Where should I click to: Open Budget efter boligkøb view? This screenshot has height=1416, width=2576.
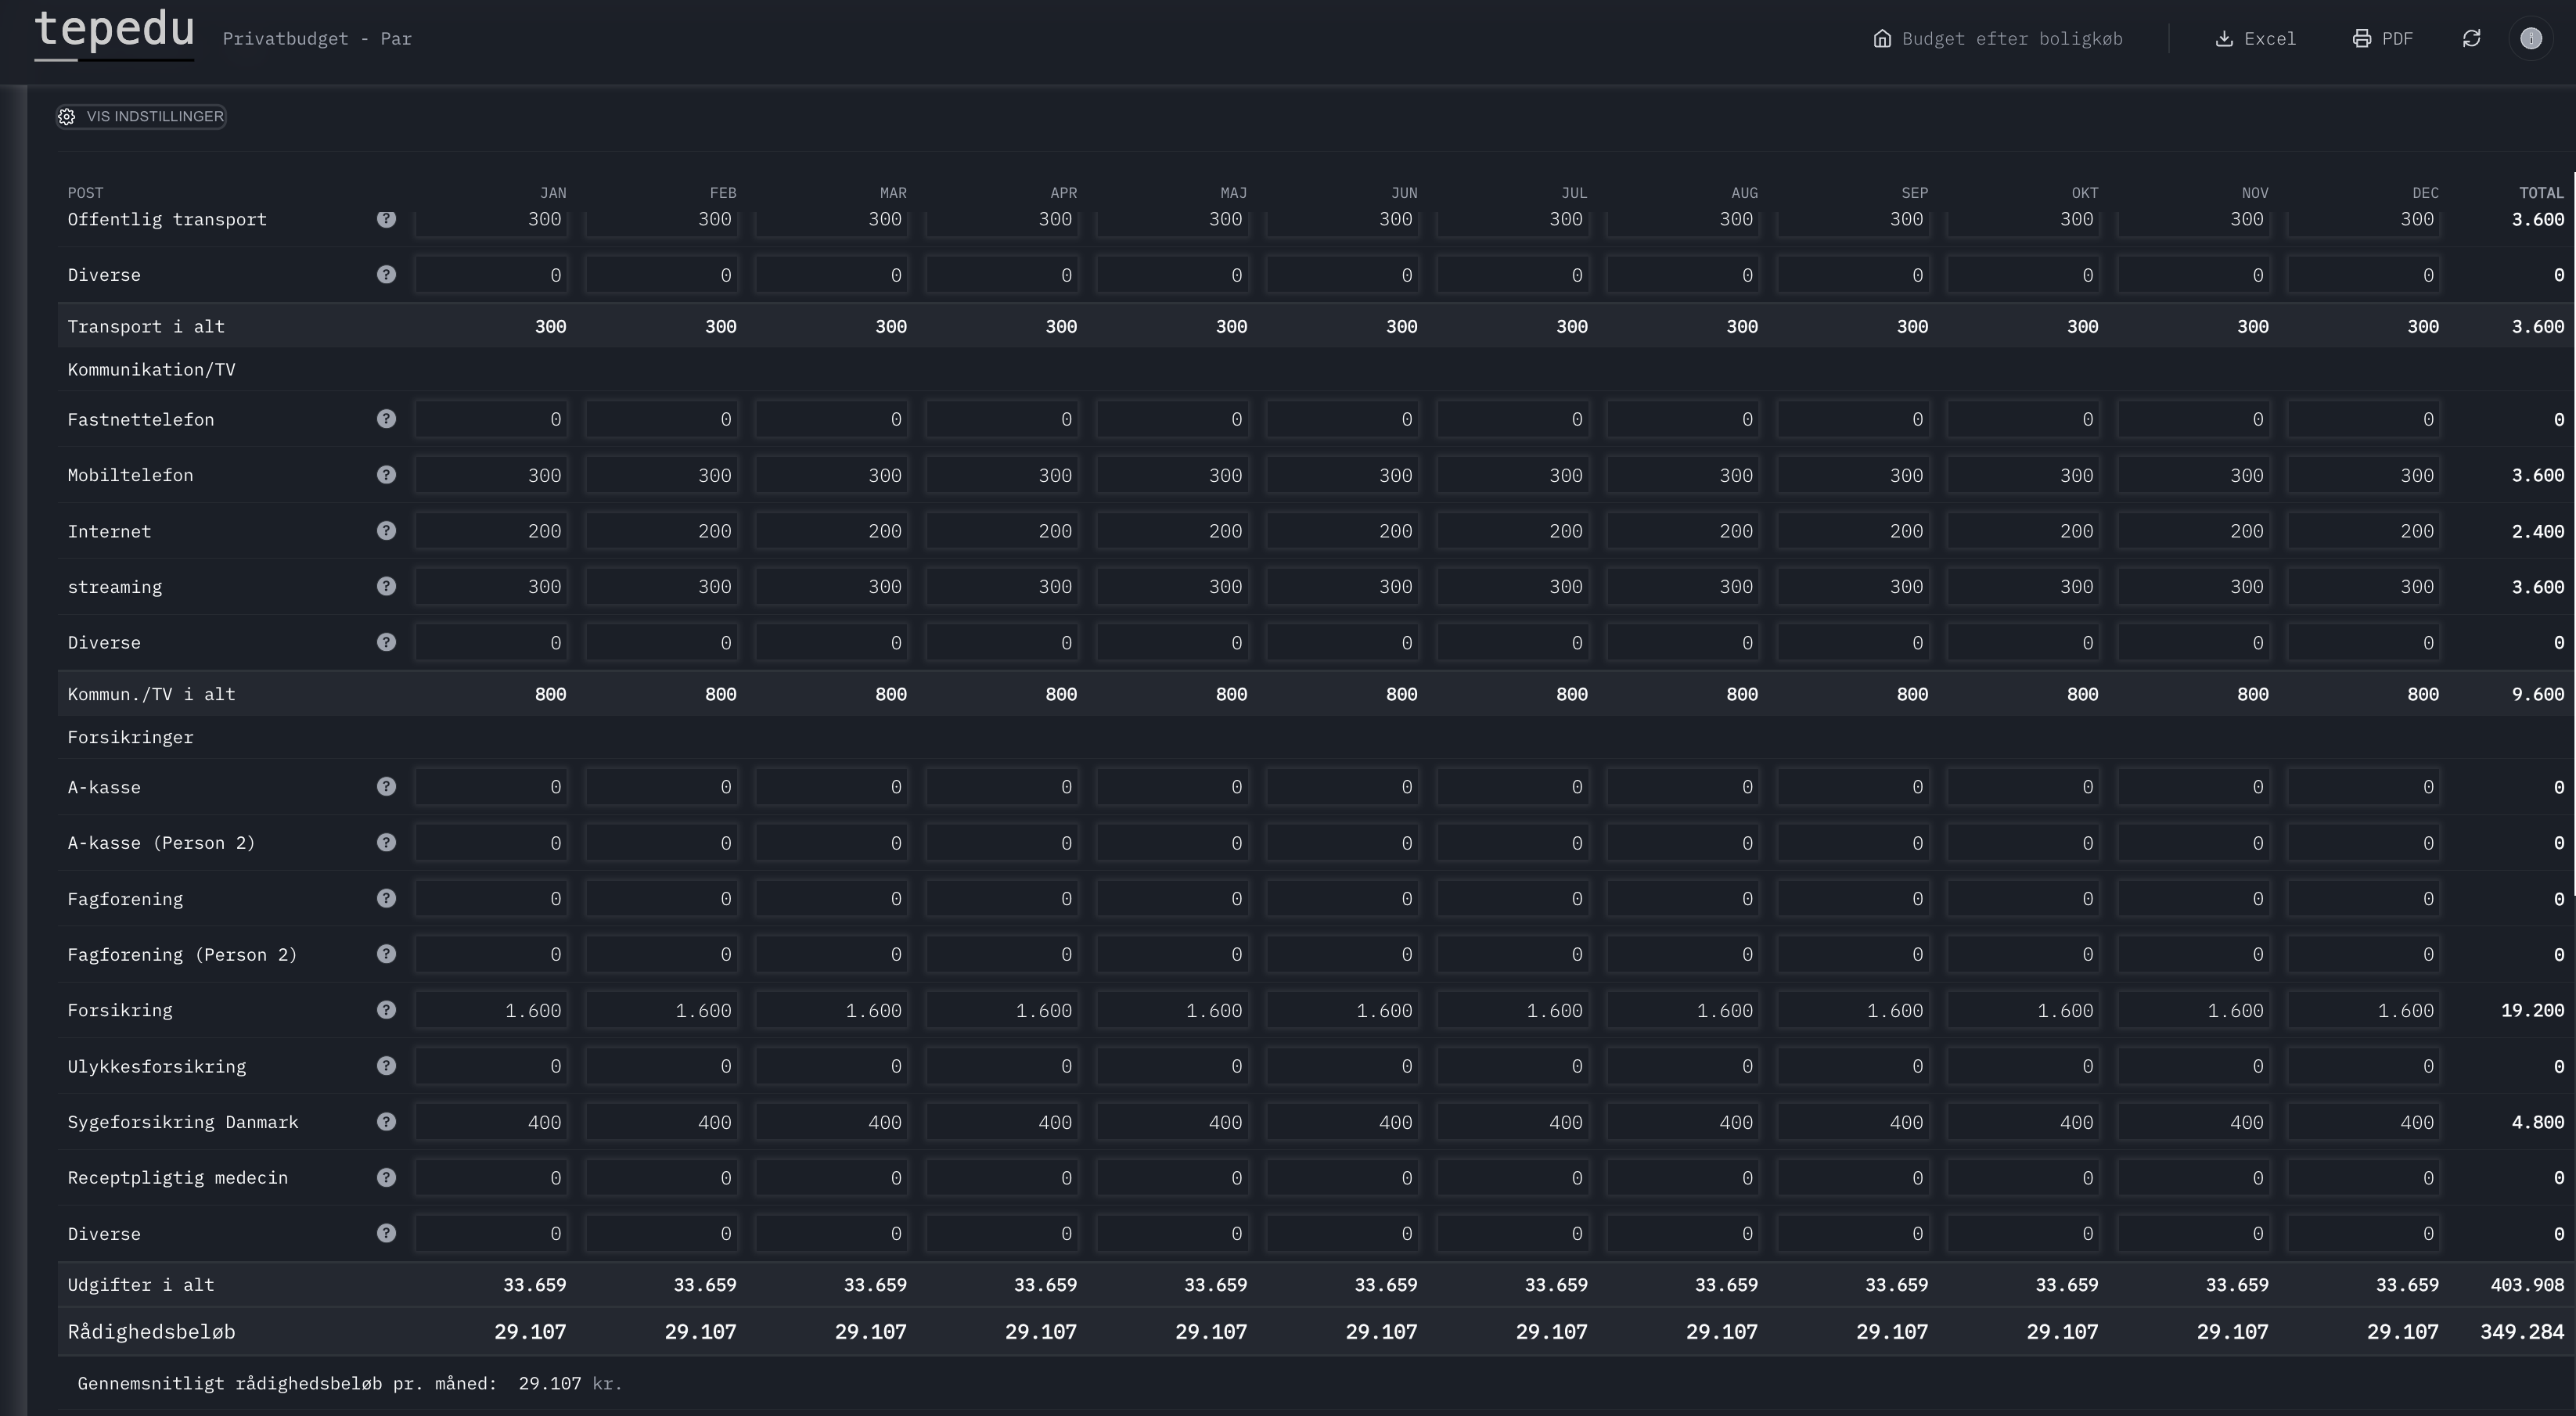point(1998,38)
